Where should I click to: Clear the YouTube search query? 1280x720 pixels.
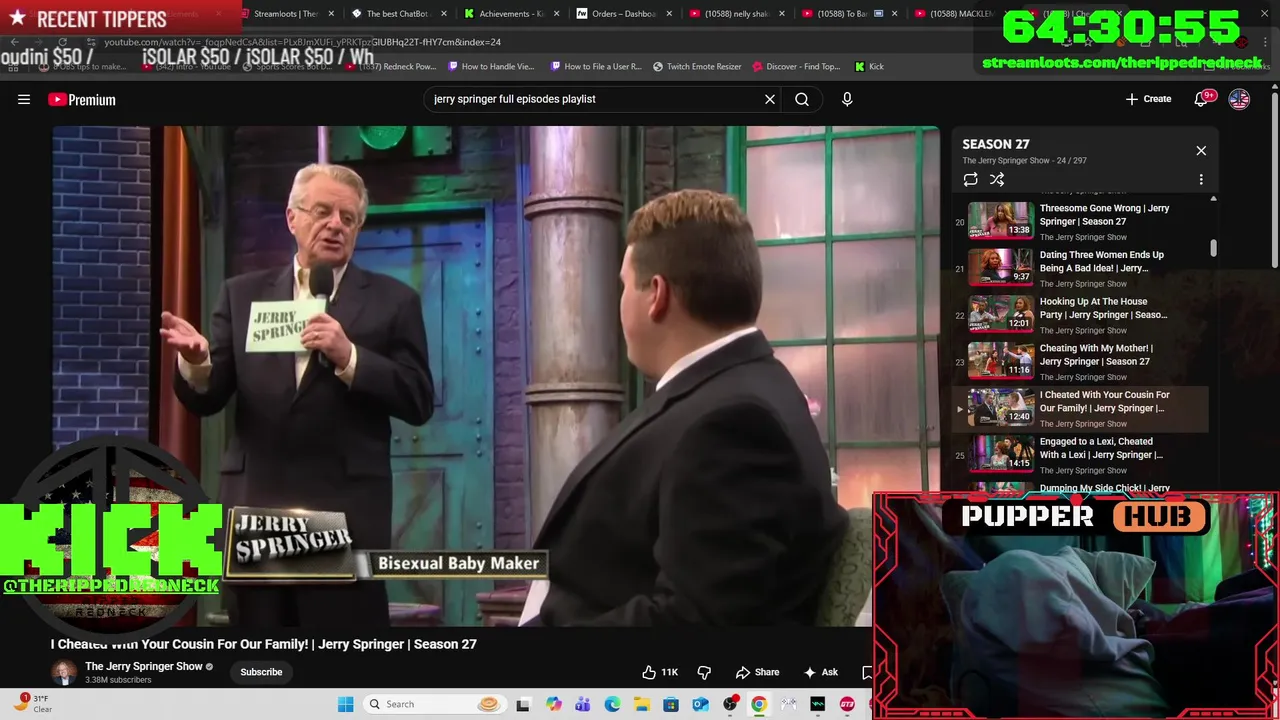click(x=770, y=99)
